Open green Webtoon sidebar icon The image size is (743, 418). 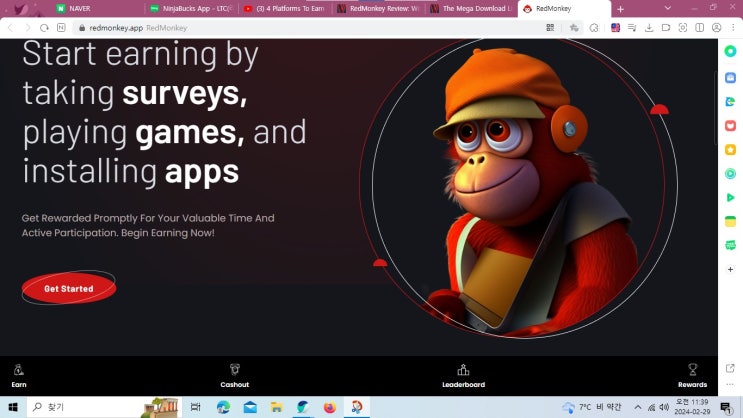tap(730, 245)
